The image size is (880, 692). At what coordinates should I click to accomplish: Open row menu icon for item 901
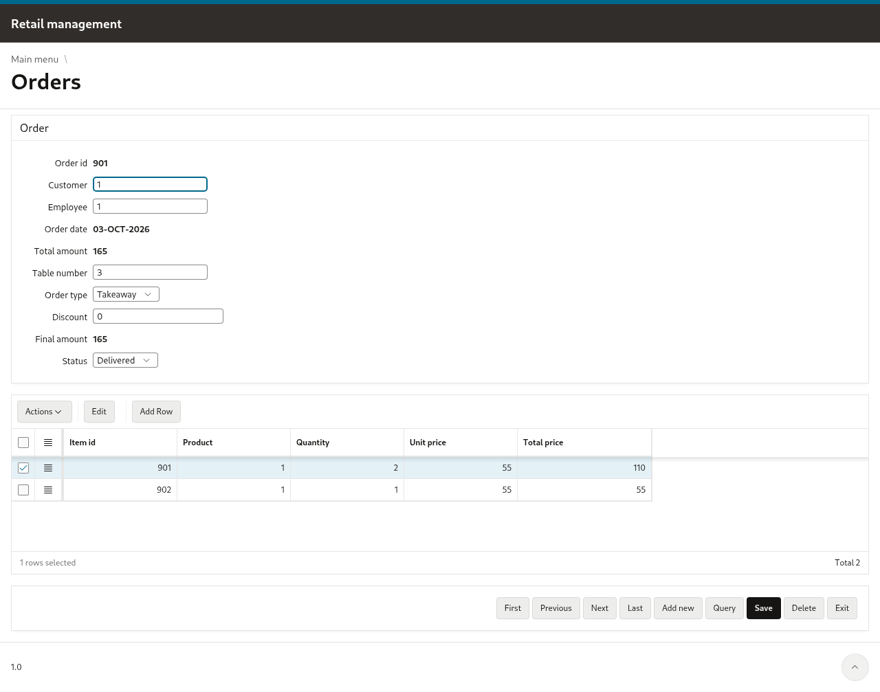coord(48,468)
